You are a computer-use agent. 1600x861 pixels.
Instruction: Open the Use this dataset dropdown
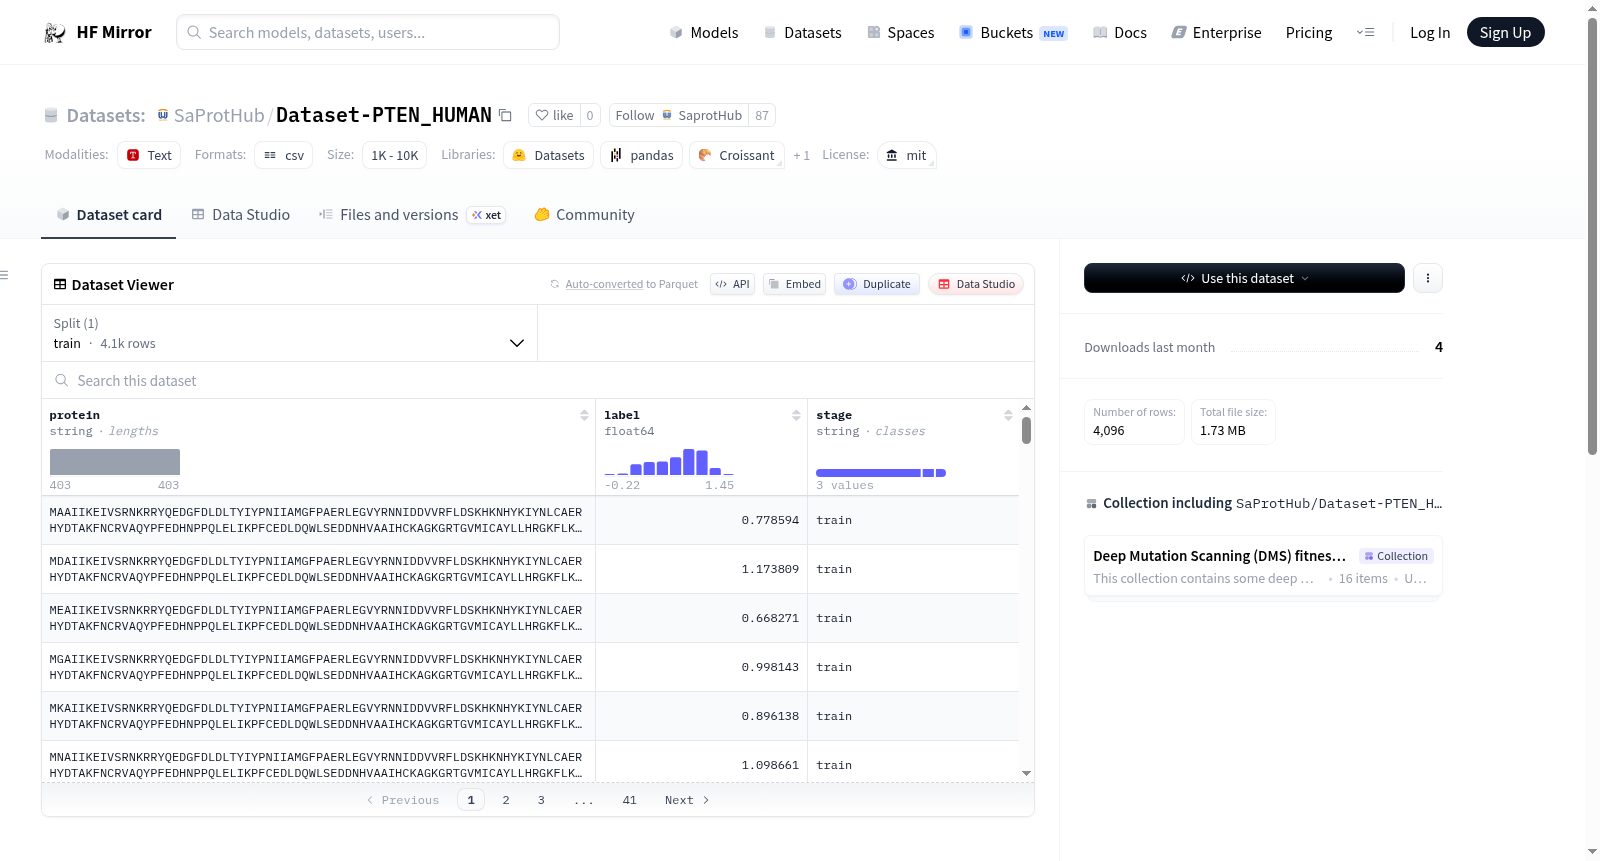click(x=1244, y=278)
